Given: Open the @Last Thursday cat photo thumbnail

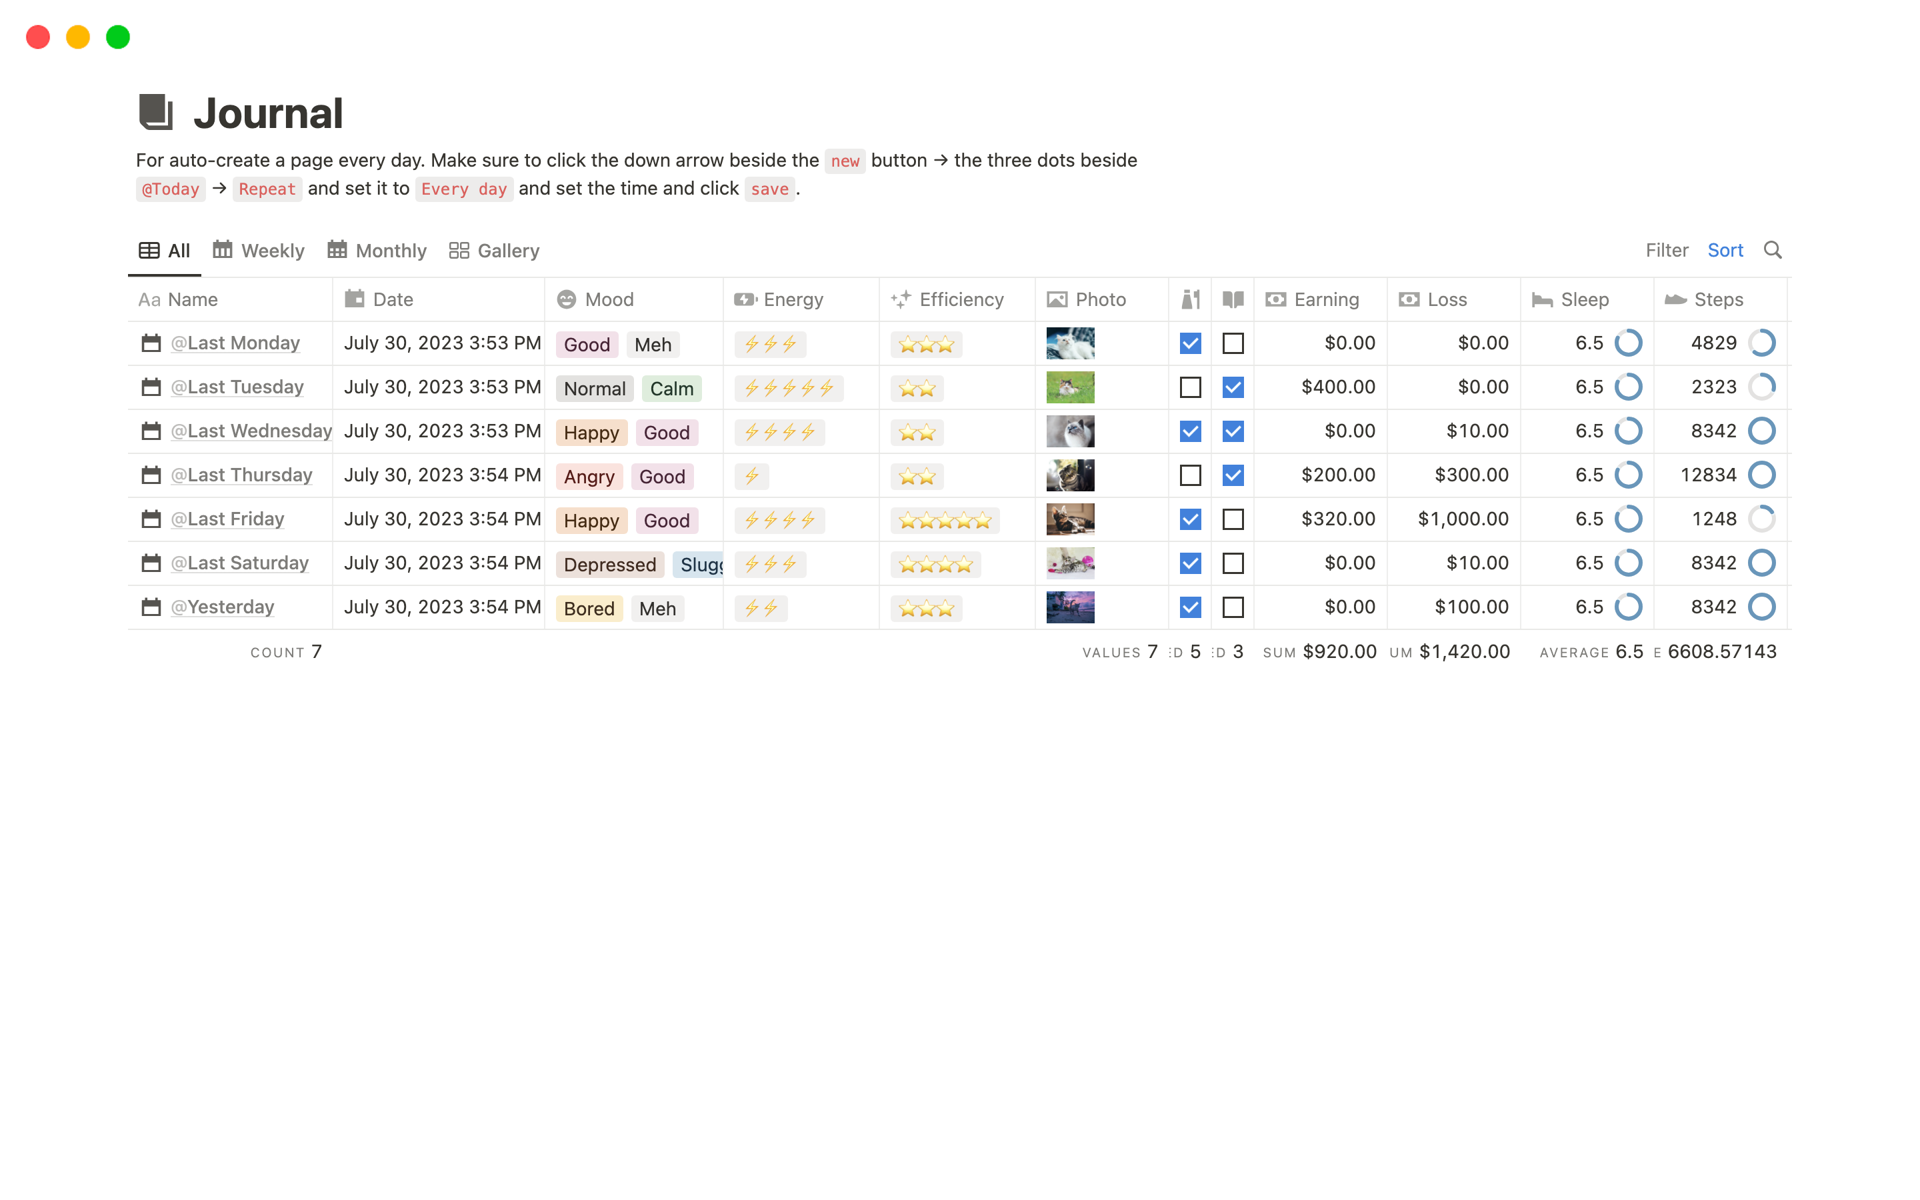Looking at the screenshot, I should 1070,475.
